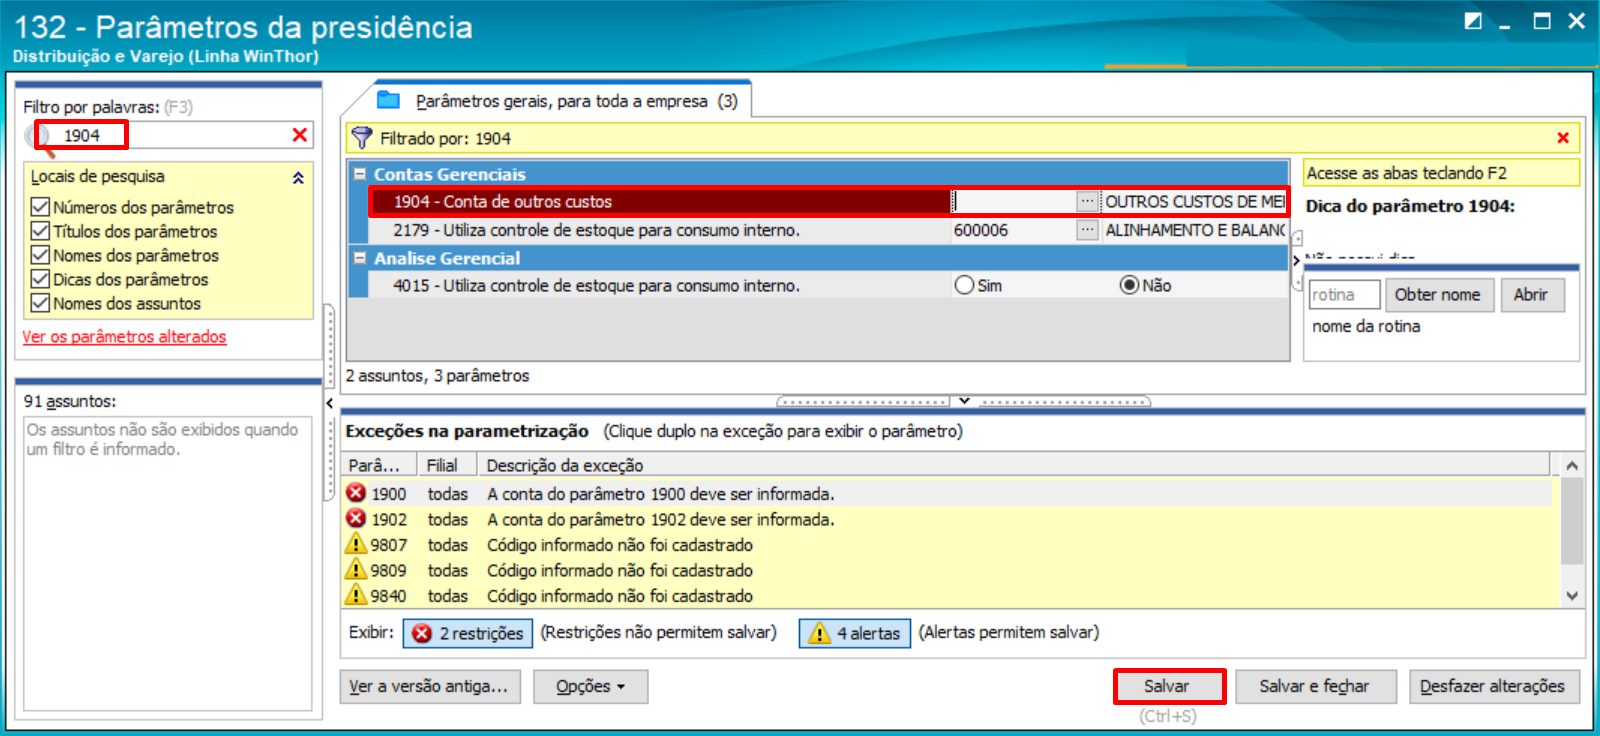Image resolution: width=1600 pixels, height=736 pixels.
Task: Collapse 'Contas Gerenciais' group
Action: 360,174
